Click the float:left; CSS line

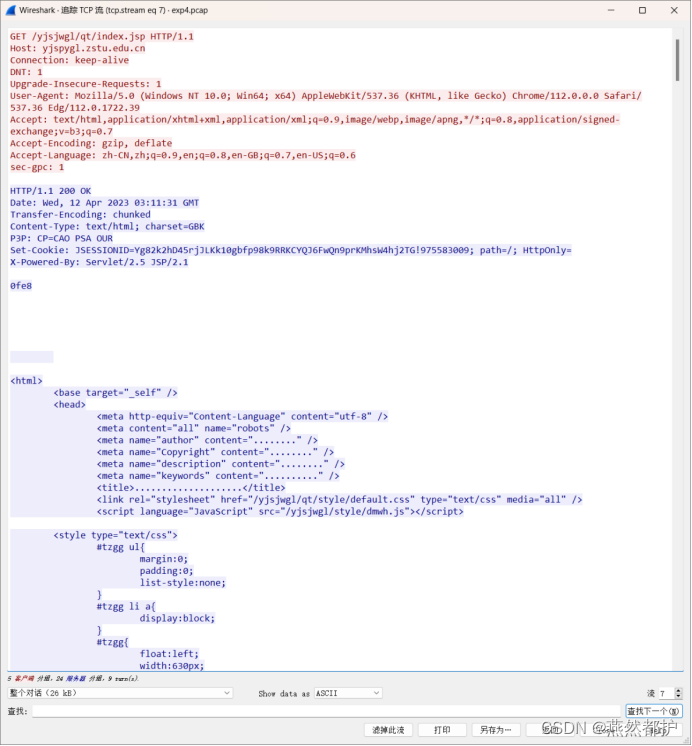click(169, 654)
